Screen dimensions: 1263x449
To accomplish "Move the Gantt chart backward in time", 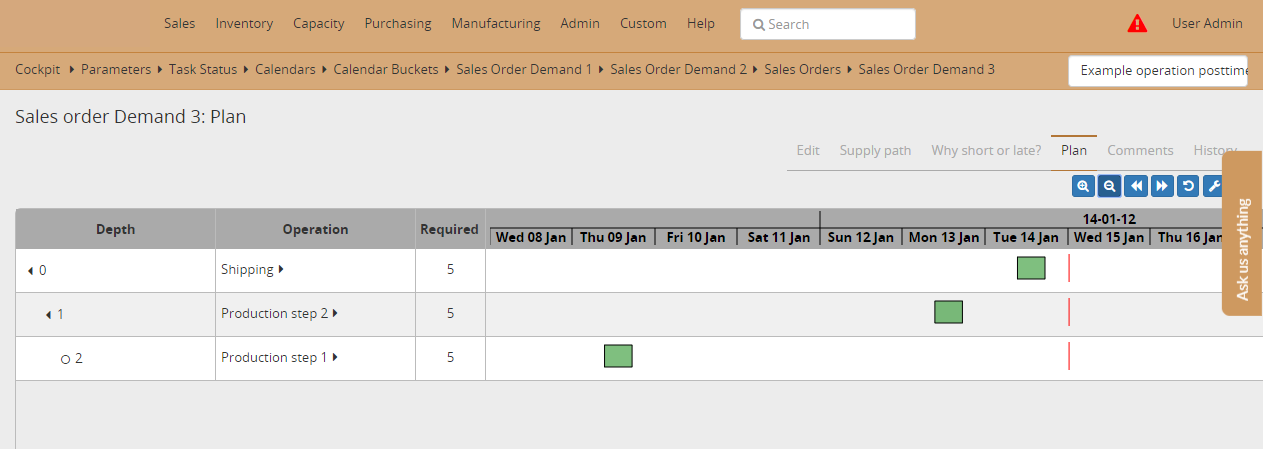I will pyautogui.click(x=1135, y=186).
